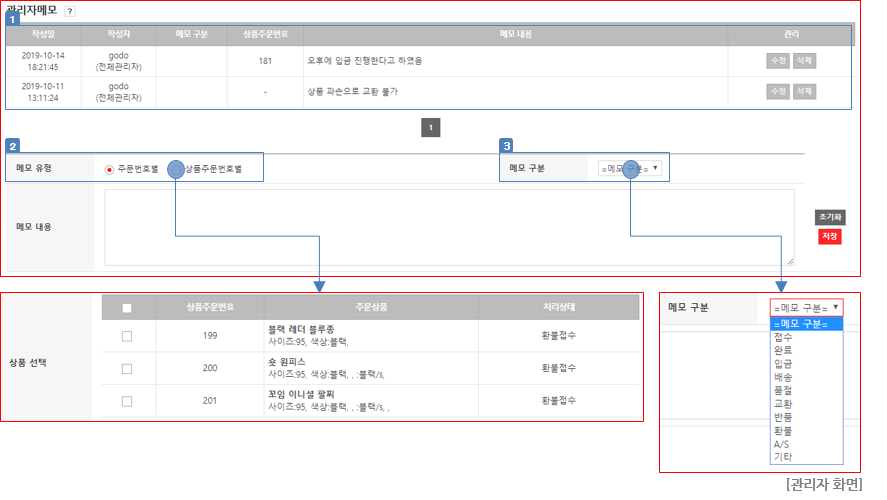Check the box for product order 199
887x500 pixels.
(x=127, y=336)
